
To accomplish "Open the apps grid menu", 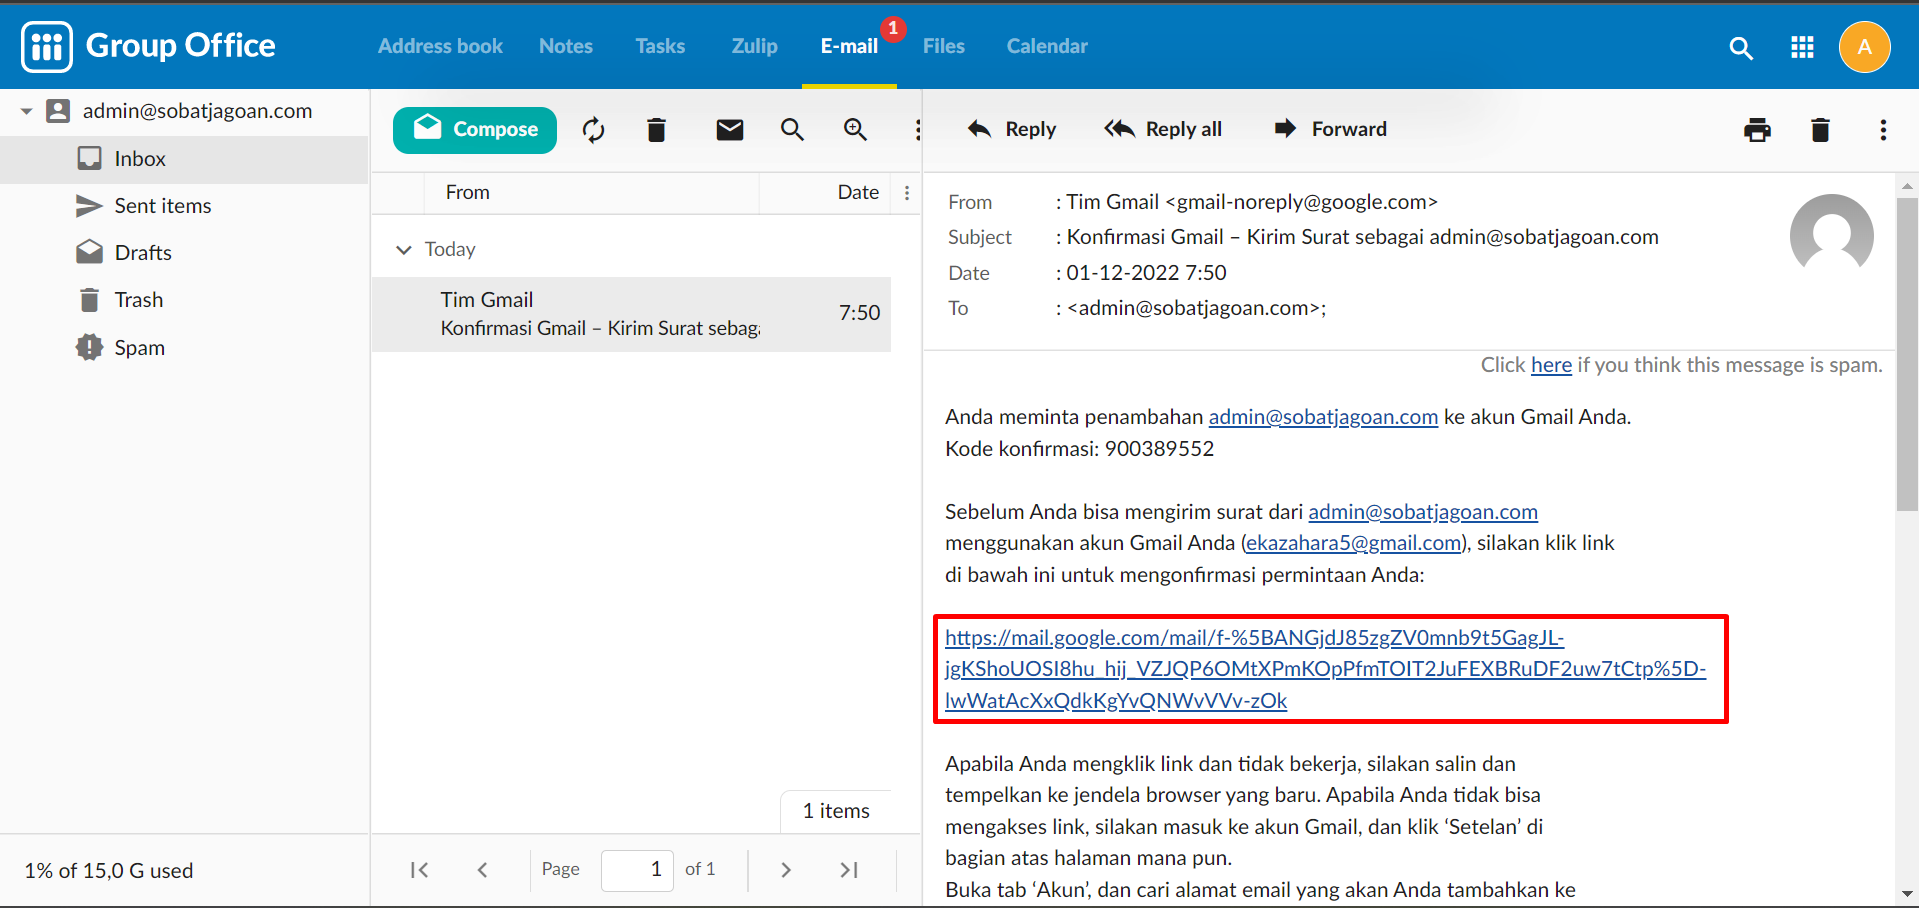I will click(1802, 47).
